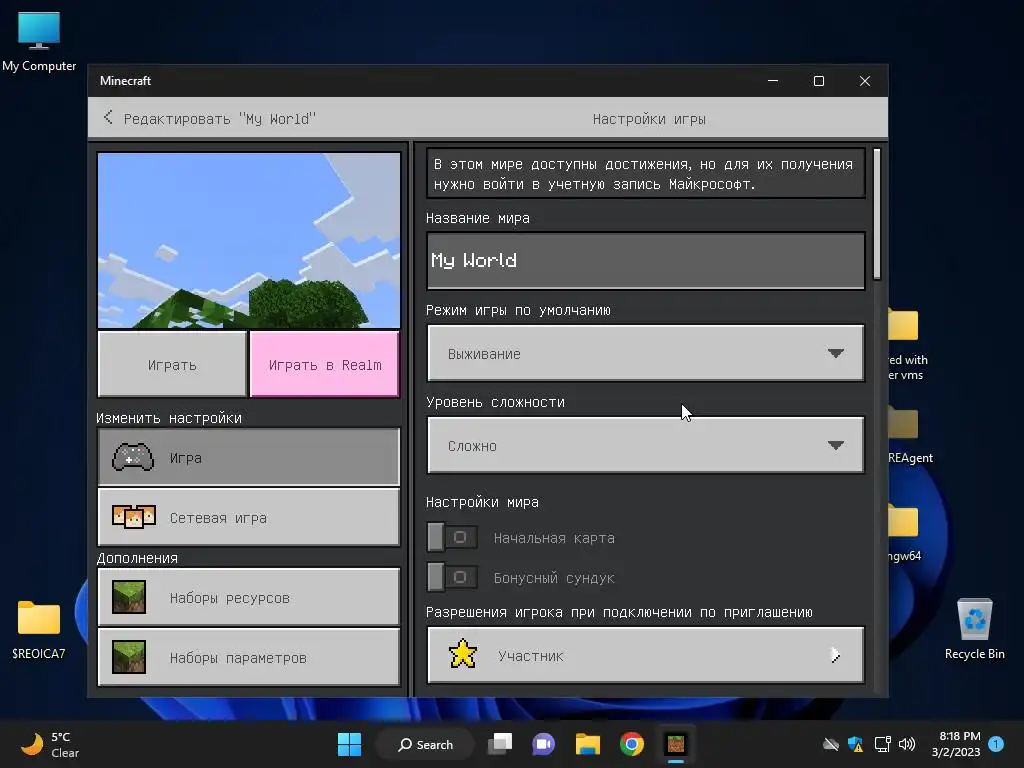Click the Minecraft taskbar icon
Screen dimensions: 1024x768
(675, 744)
